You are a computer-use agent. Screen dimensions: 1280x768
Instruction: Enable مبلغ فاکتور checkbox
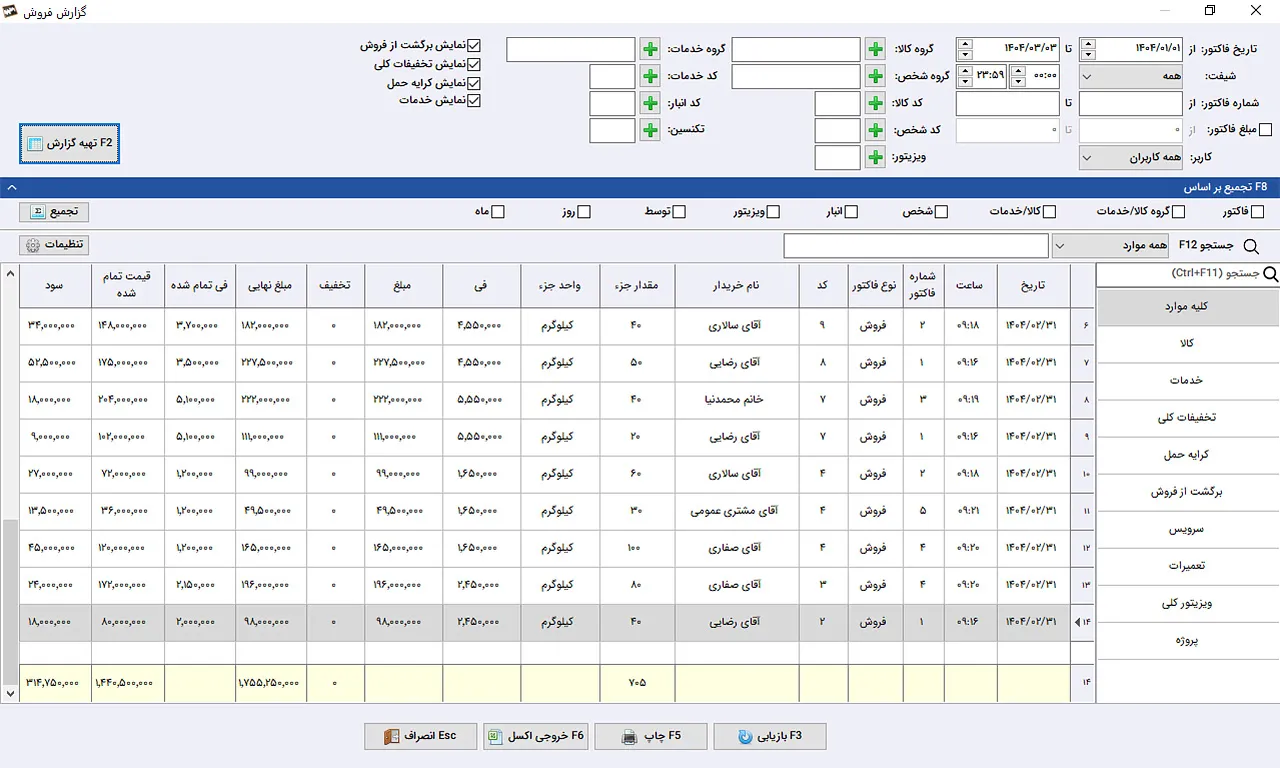coord(1266,130)
